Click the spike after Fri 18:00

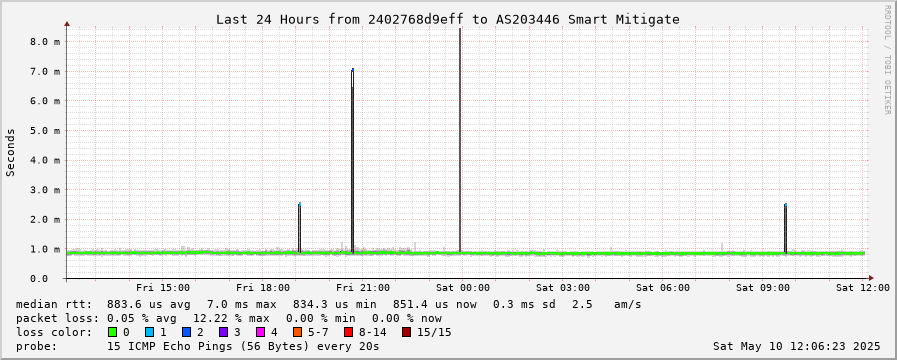(299, 228)
